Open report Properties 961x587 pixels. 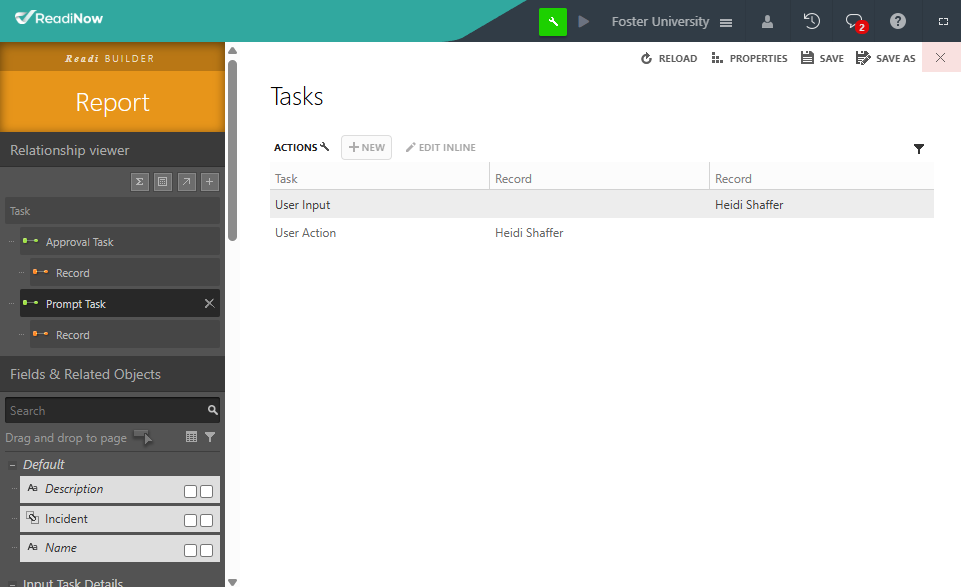(749, 58)
